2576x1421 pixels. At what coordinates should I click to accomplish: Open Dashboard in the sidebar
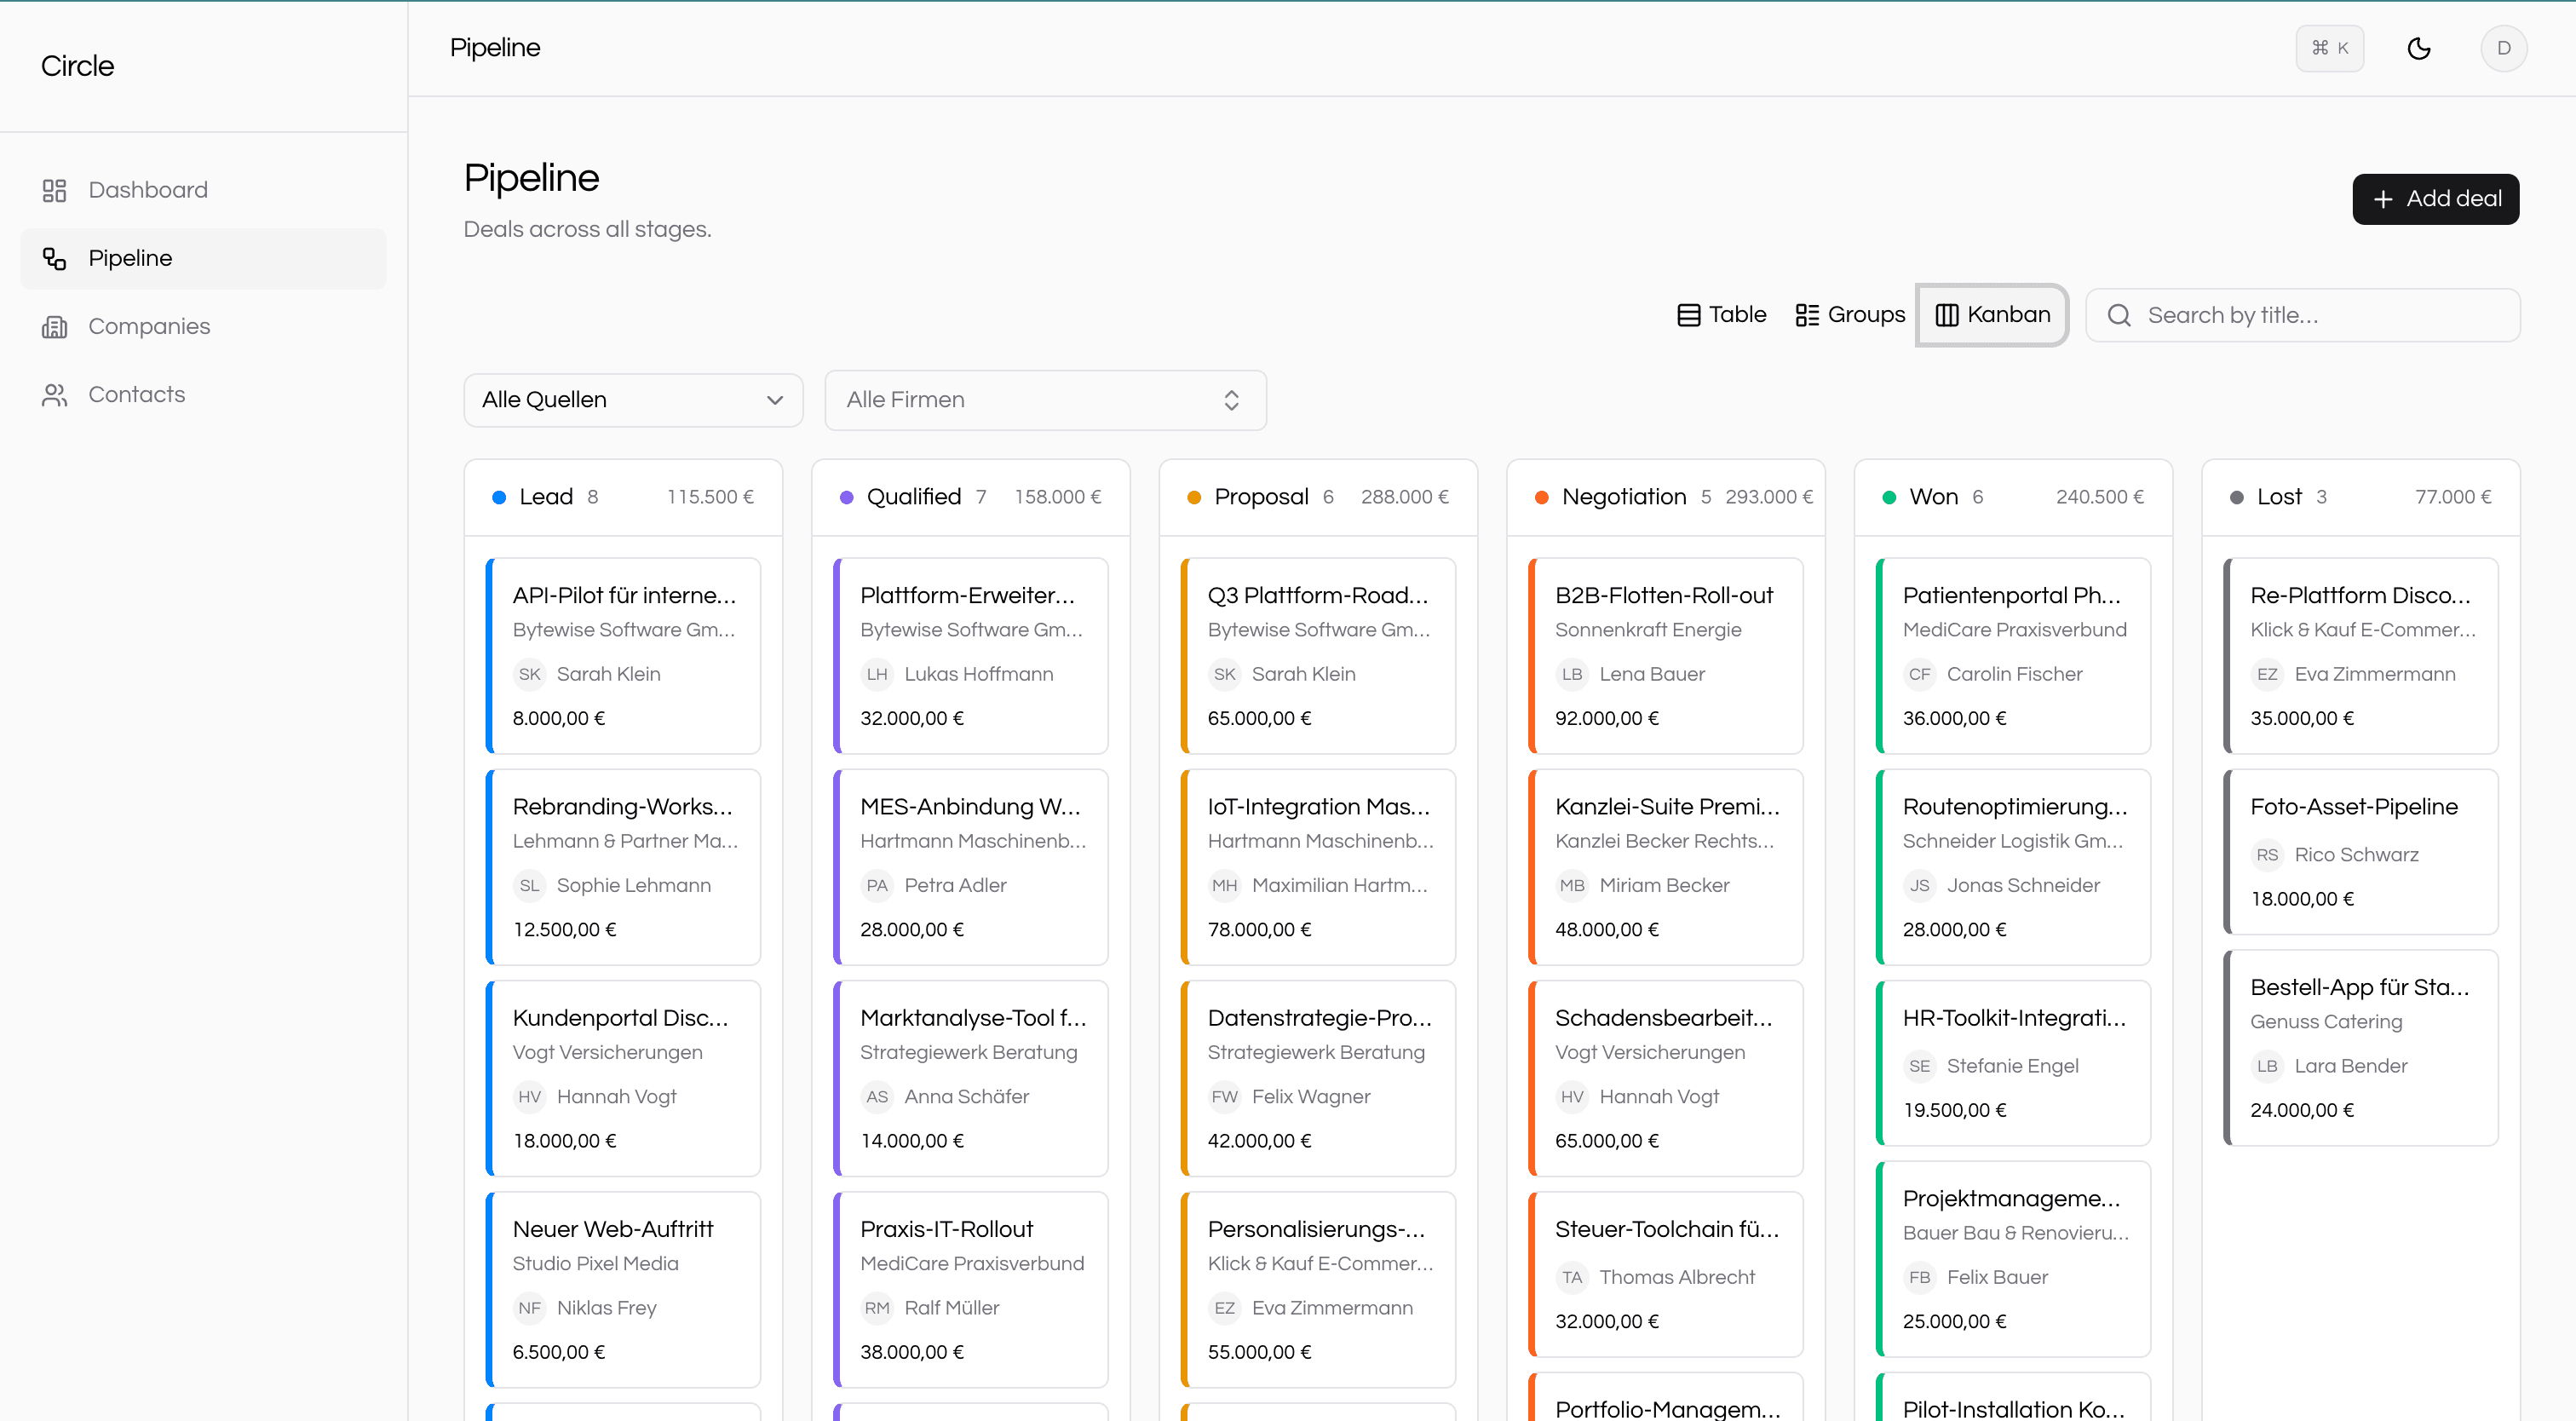tap(203, 190)
